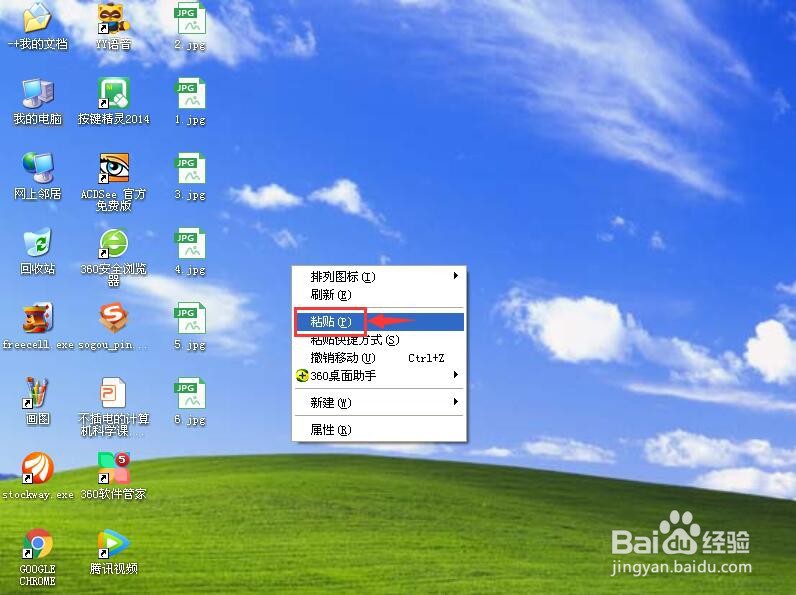Expand arrow next to 360桌面助手
Image resolution: width=796 pixels, height=595 pixels.
455,375
